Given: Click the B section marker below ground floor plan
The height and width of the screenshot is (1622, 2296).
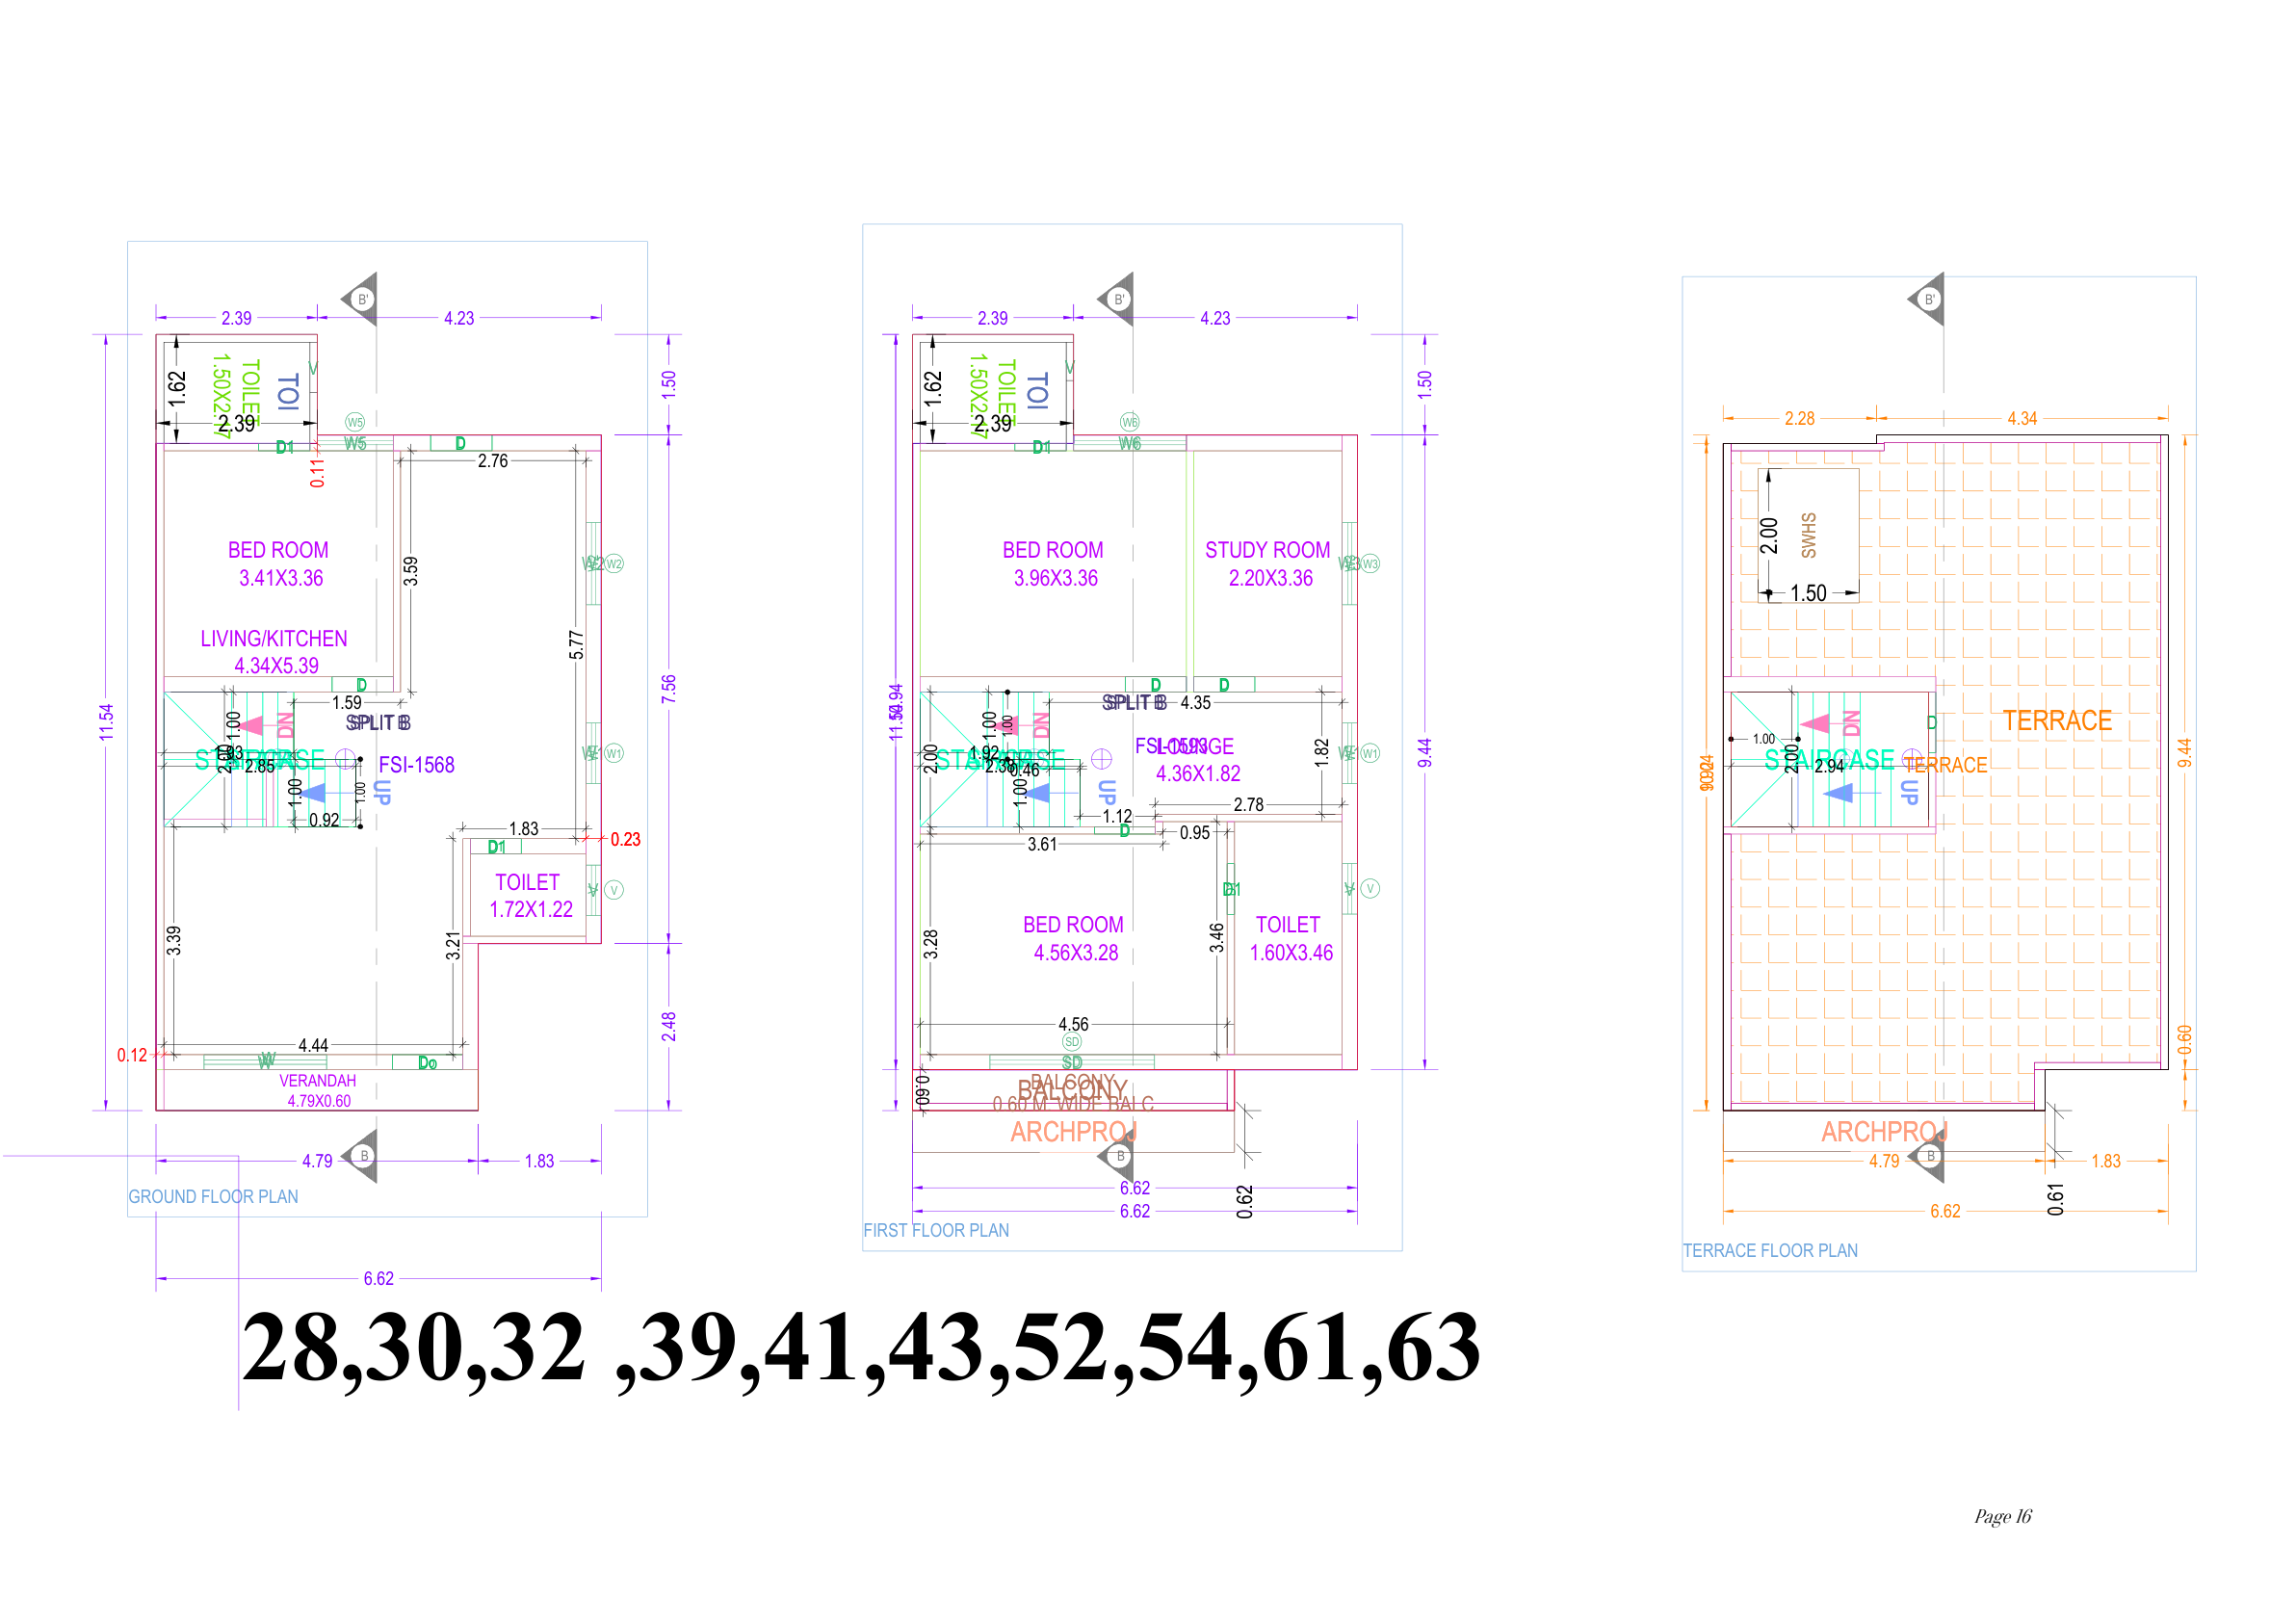Looking at the screenshot, I should point(363,1156).
